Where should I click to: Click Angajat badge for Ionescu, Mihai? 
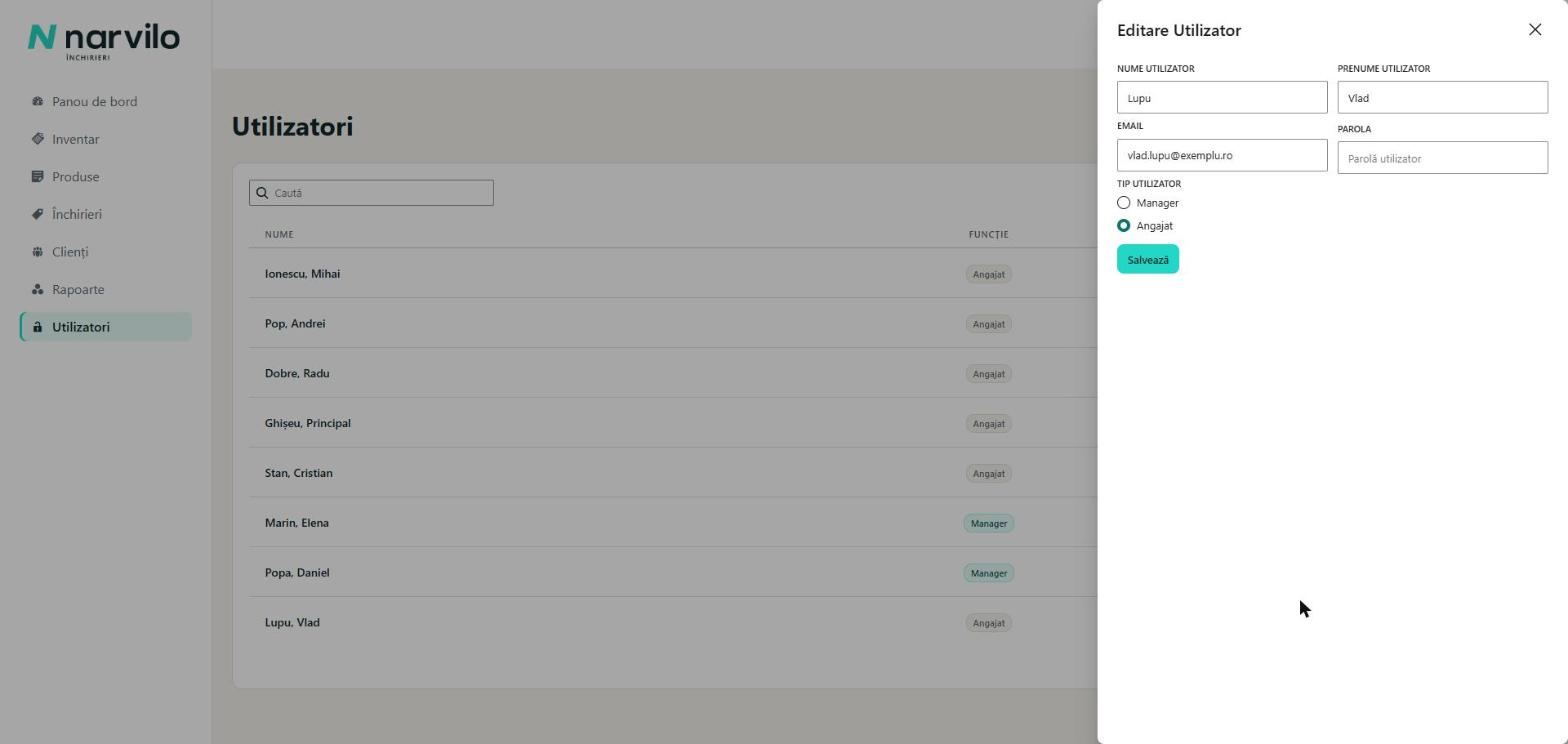[989, 274]
